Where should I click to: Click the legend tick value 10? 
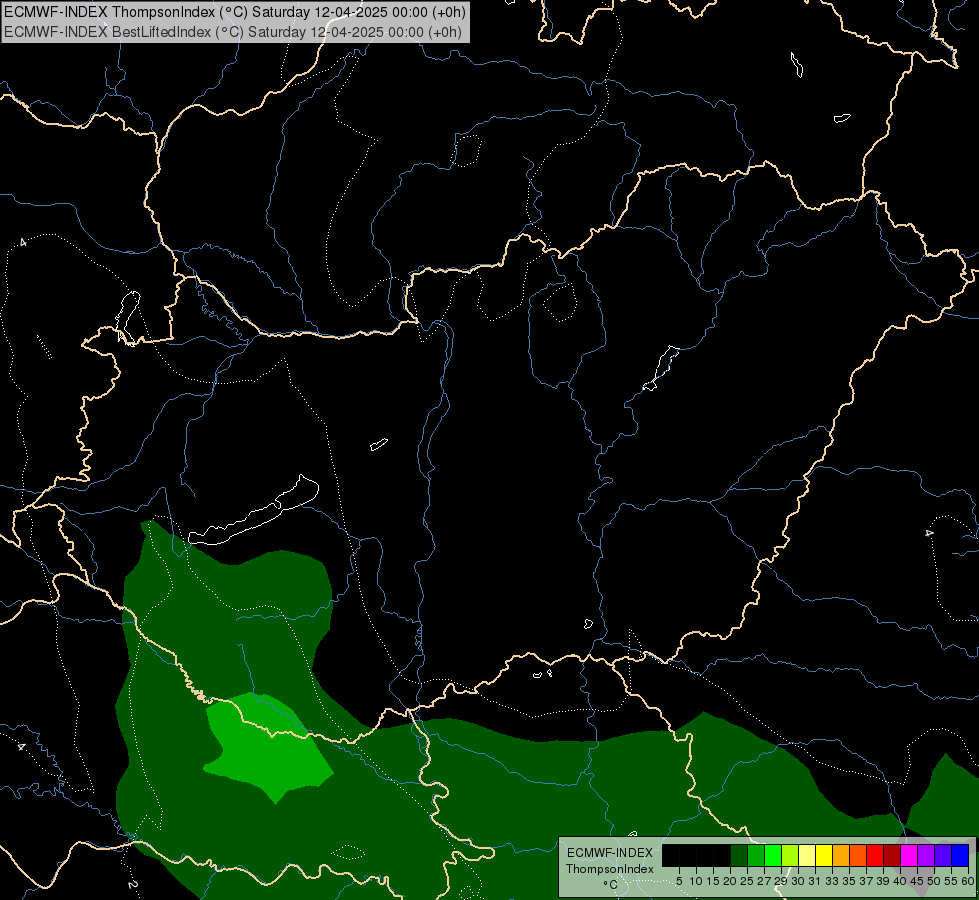(x=696, y=881)
